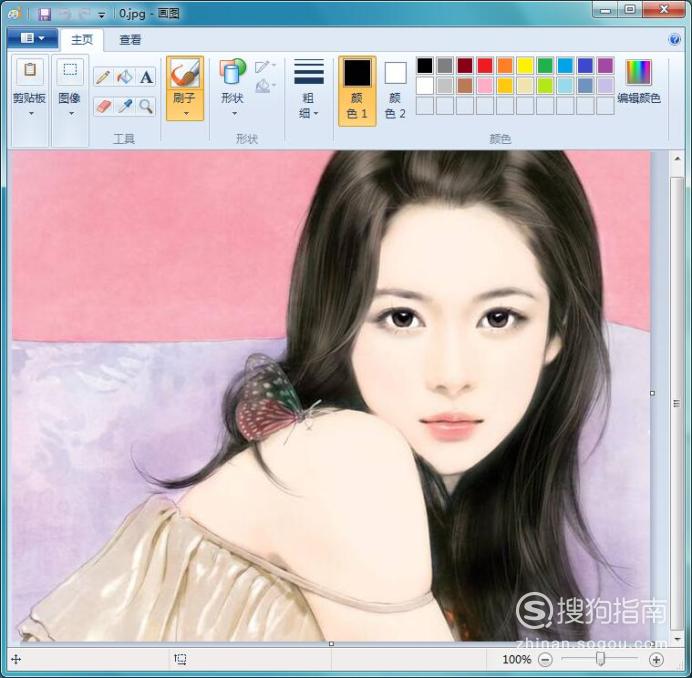This screenshot has height=678, width=692.
Task: Open the line Size thickness icon
Action: point(309,72)
